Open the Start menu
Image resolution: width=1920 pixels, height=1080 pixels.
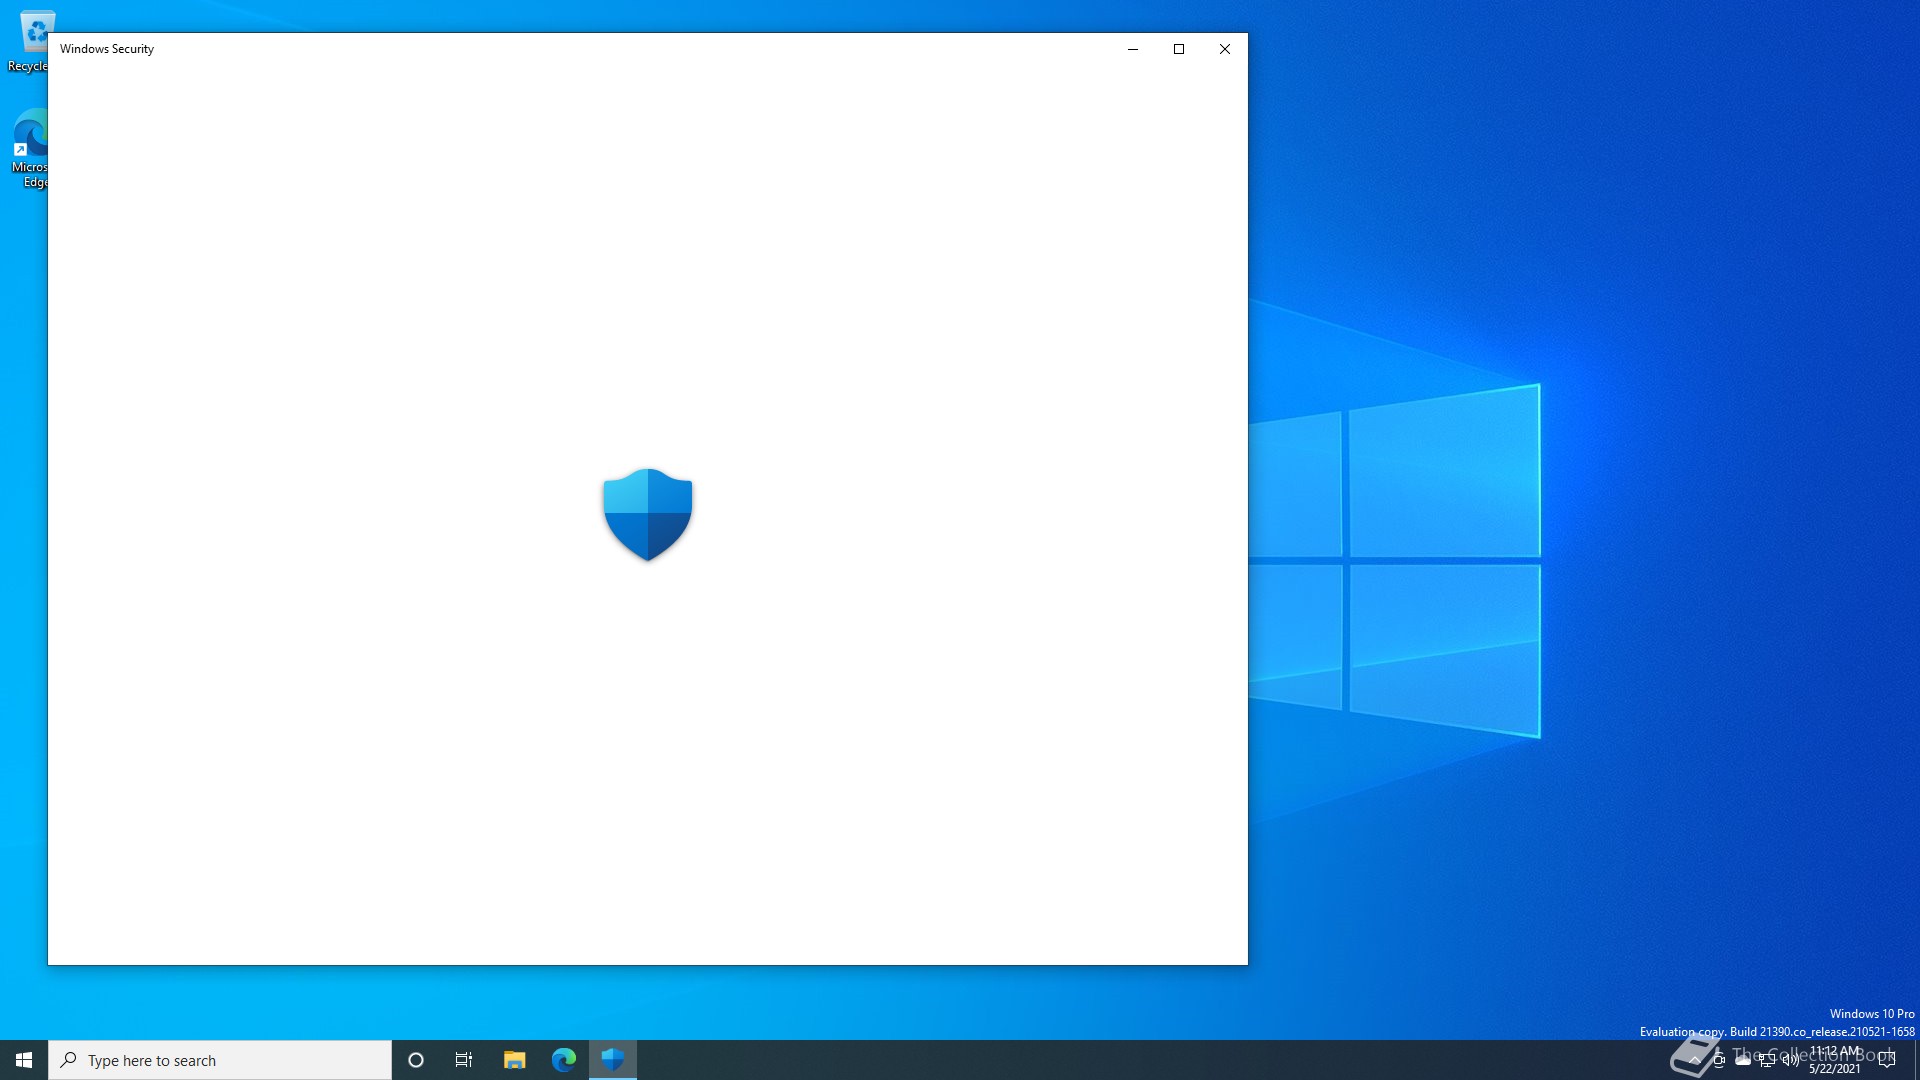click(x=24, y=1060)
